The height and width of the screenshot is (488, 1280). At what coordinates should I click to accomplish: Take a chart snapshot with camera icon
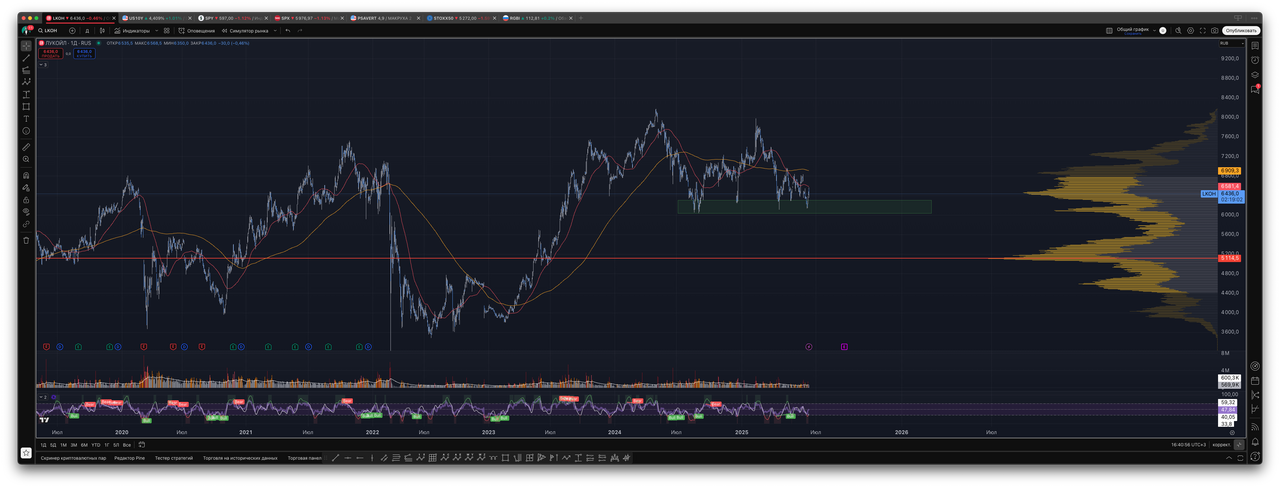(1215, 30)
